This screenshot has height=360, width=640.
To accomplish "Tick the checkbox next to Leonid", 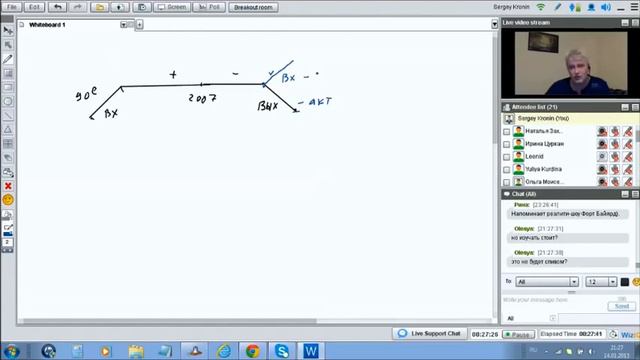I will click(x=507, y=157).
